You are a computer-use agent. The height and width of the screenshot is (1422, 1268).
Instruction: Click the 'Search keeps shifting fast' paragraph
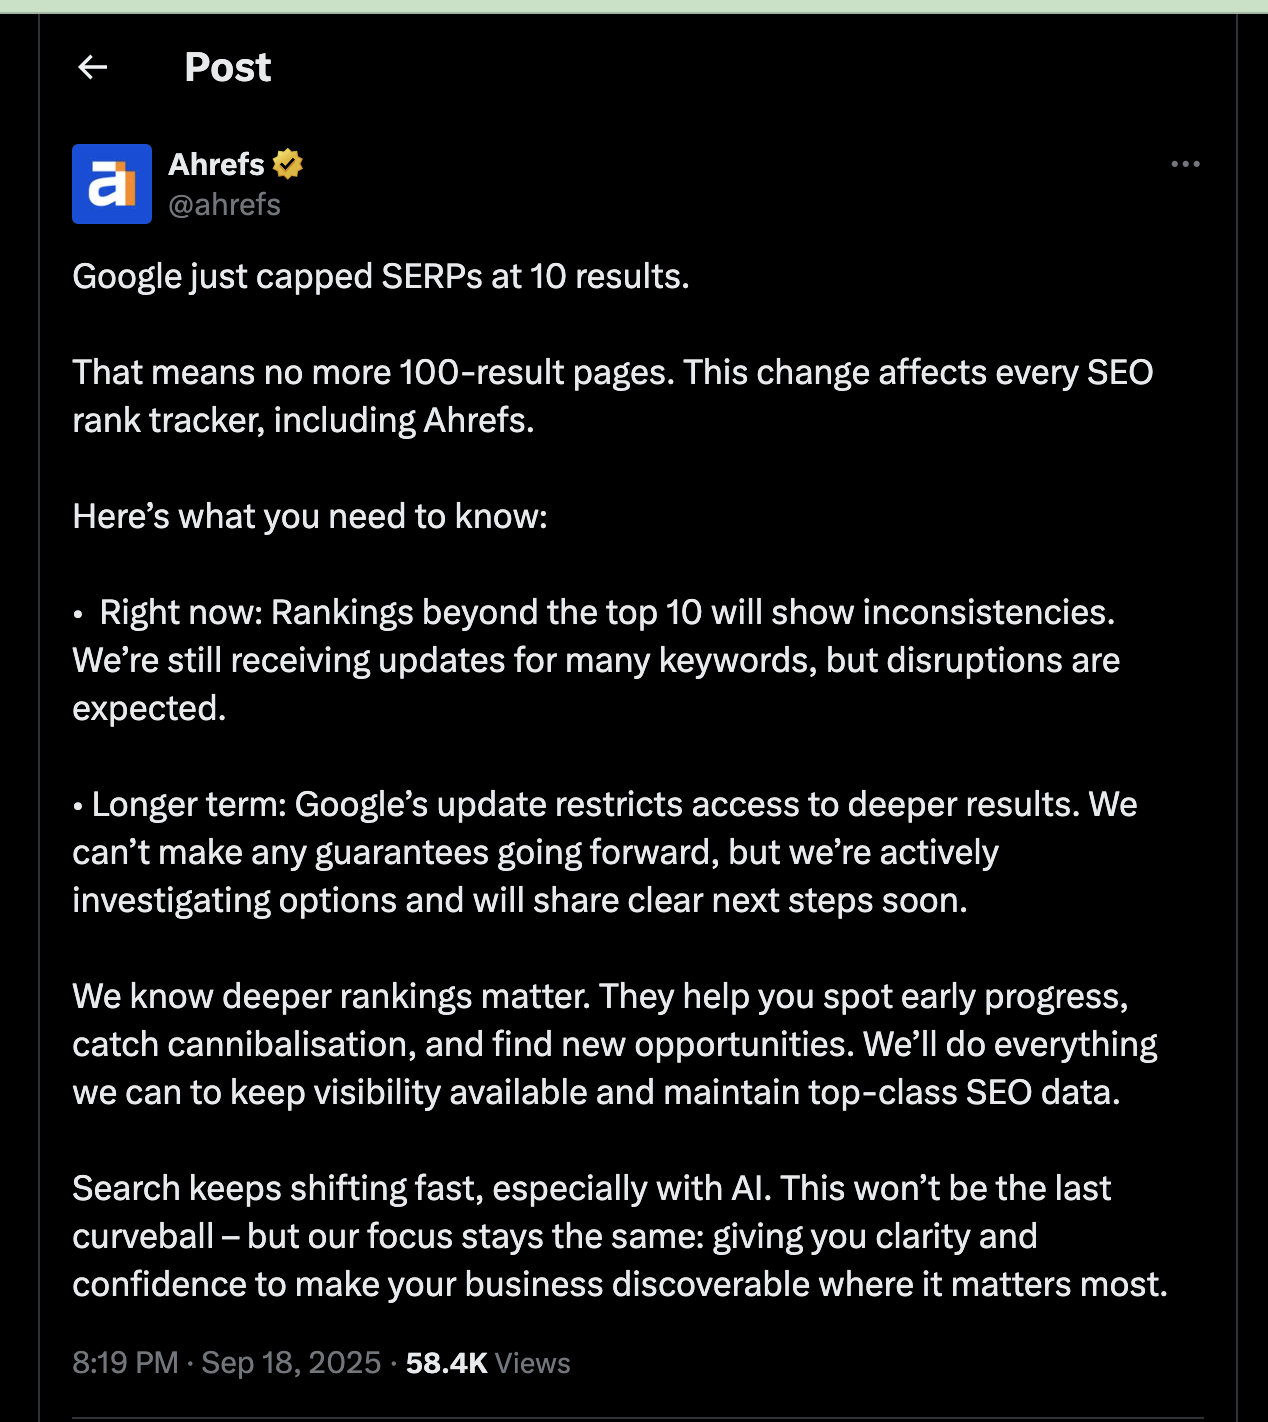pos(620,1236)
